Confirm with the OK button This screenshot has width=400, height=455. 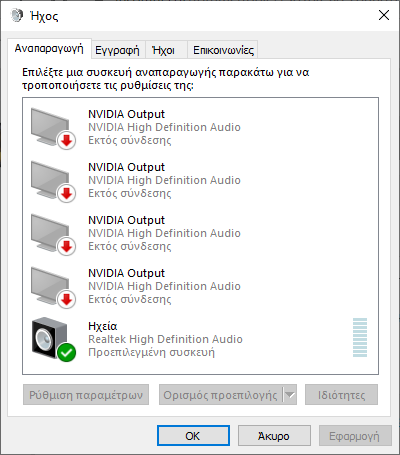coord(193,436)
